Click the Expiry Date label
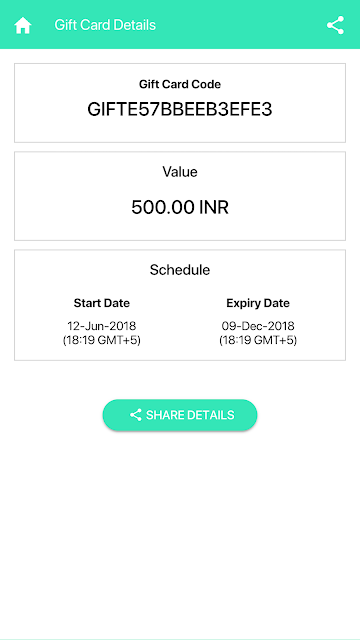This screenshot has height=640, width=360. (258, 303)
